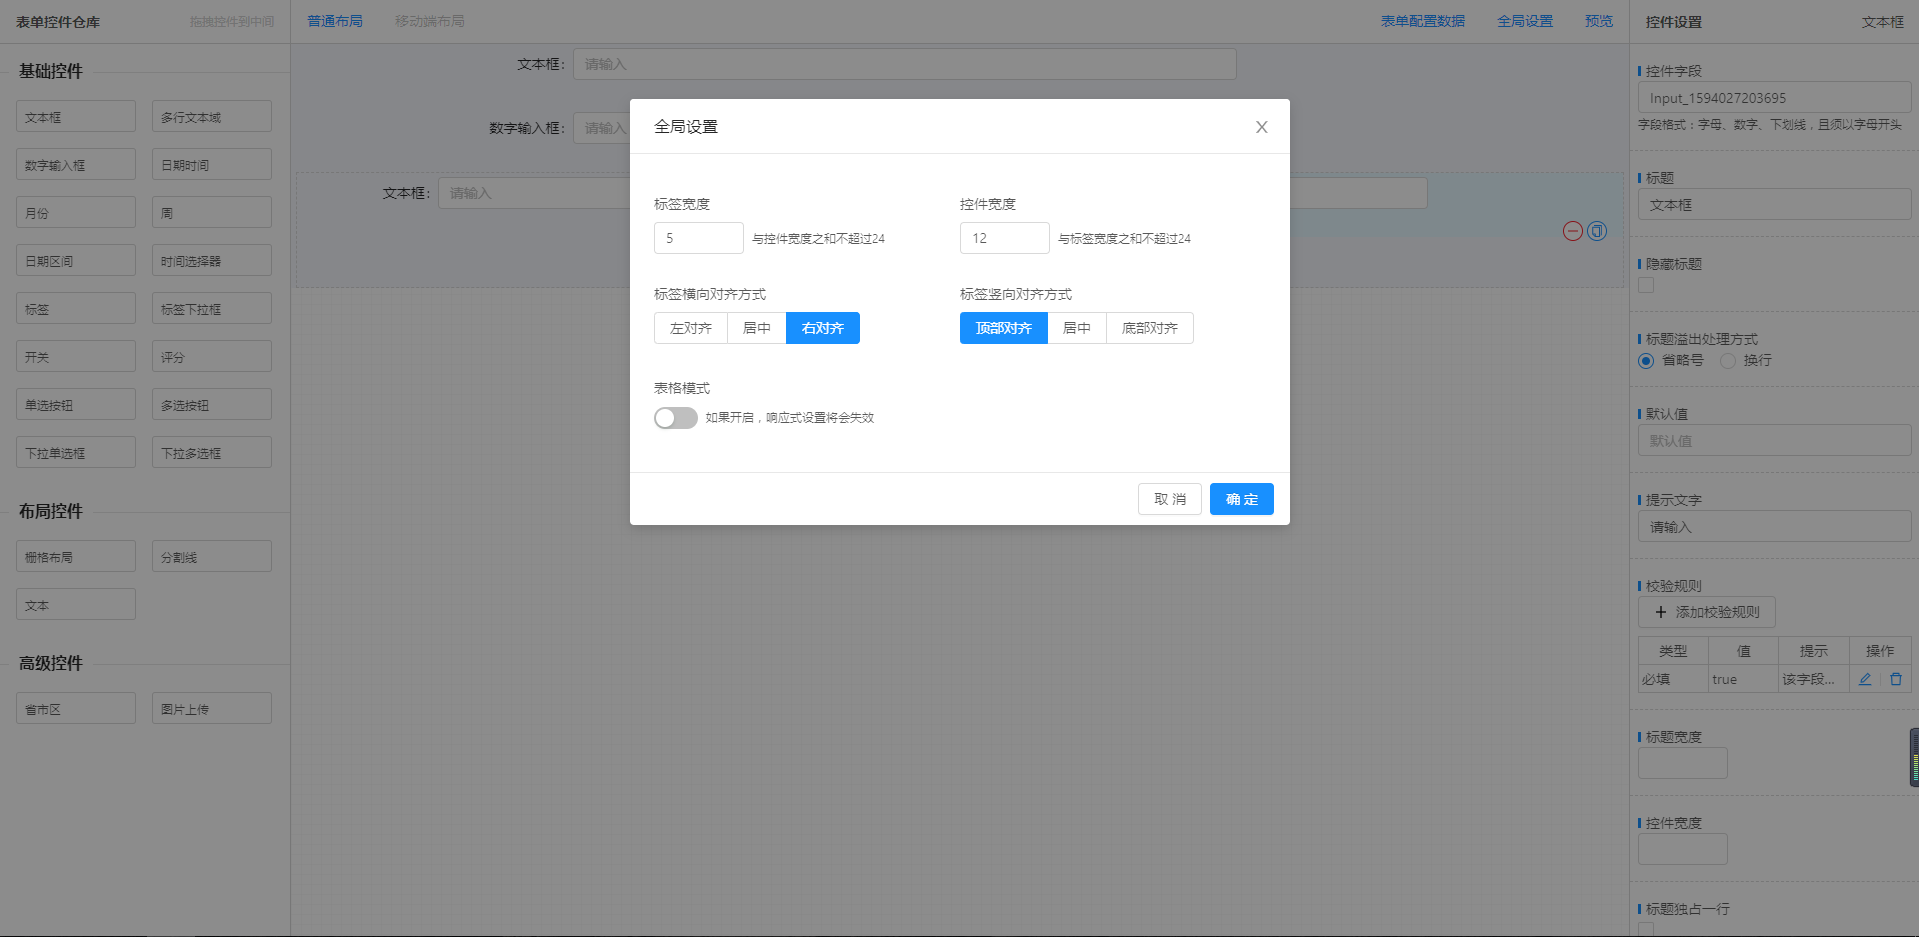Pick 栅格布局 layout widget
Viewport: 1919px width, 937px height.
coord(76,556)
